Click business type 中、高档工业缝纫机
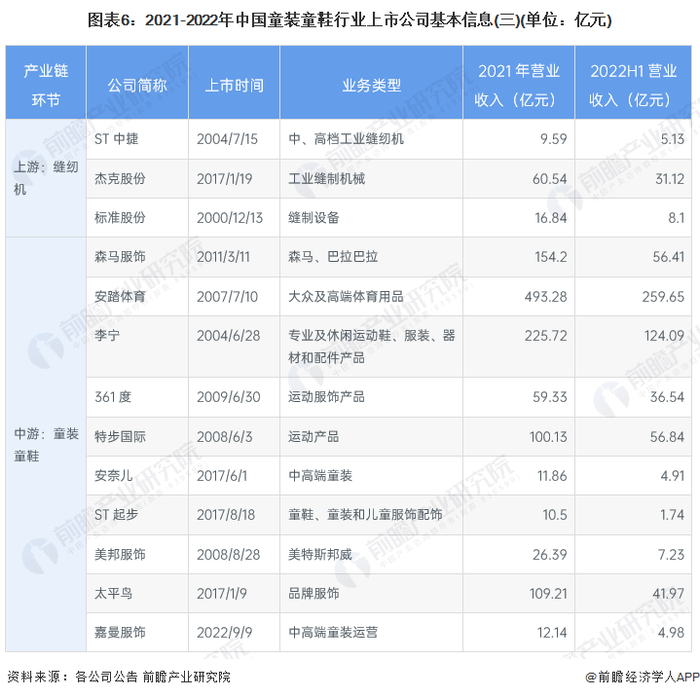 coord(346,139)
